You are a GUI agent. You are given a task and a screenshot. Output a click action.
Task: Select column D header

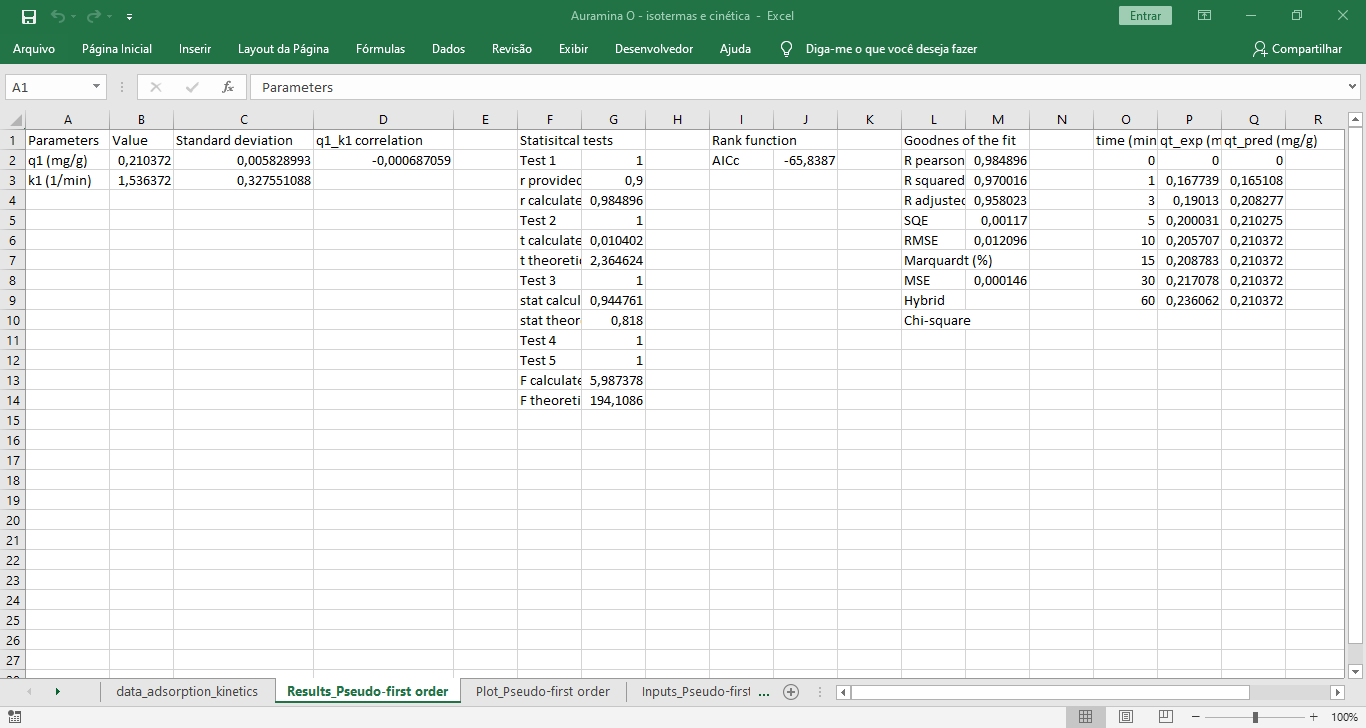383,120
